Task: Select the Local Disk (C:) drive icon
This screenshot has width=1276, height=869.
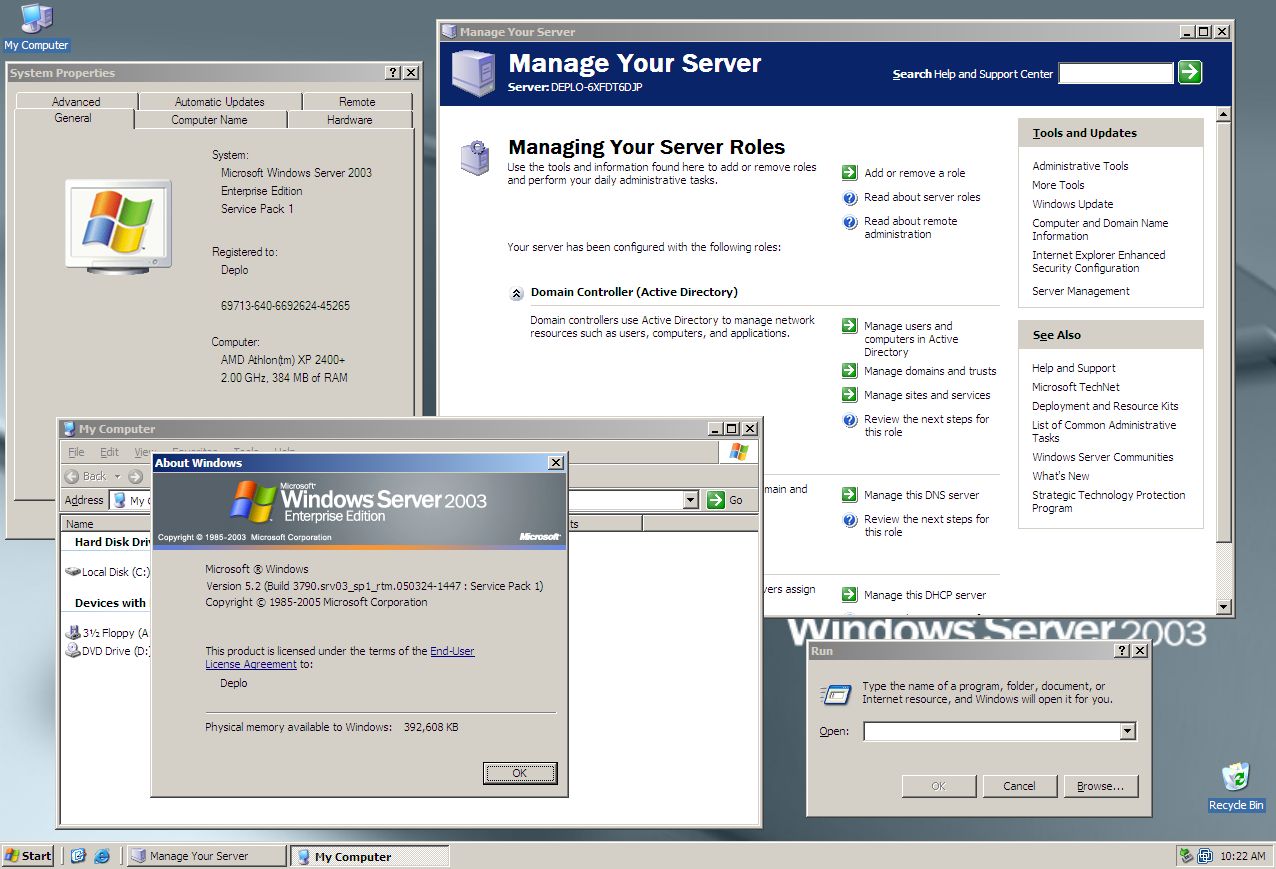Action: [x=73, y=572]
